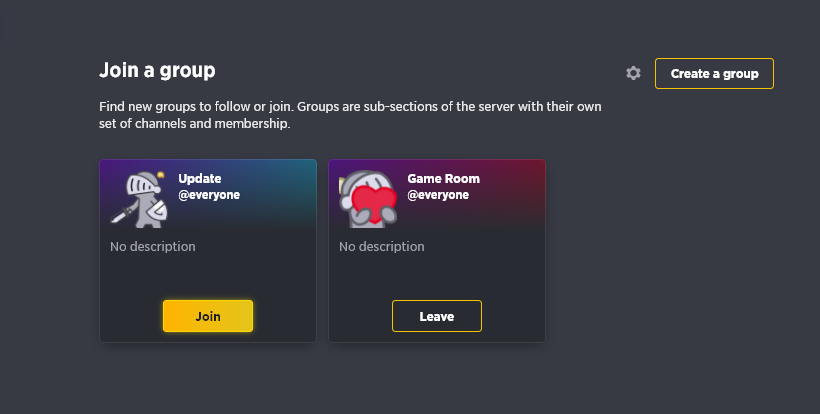
Task: Click No description text on Update card
Action: [153, 247]
